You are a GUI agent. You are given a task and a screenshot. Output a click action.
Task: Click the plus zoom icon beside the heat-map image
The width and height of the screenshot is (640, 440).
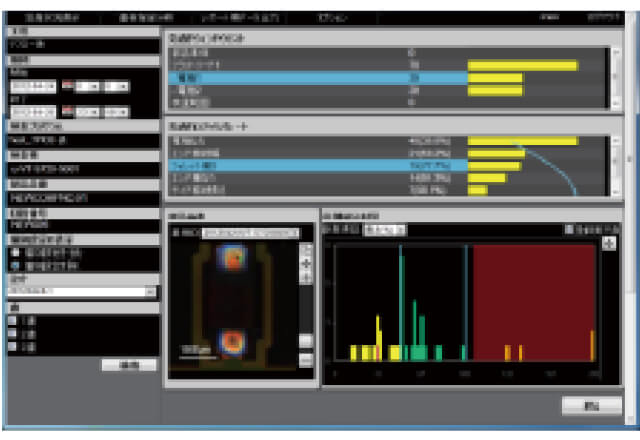[306, 264]
